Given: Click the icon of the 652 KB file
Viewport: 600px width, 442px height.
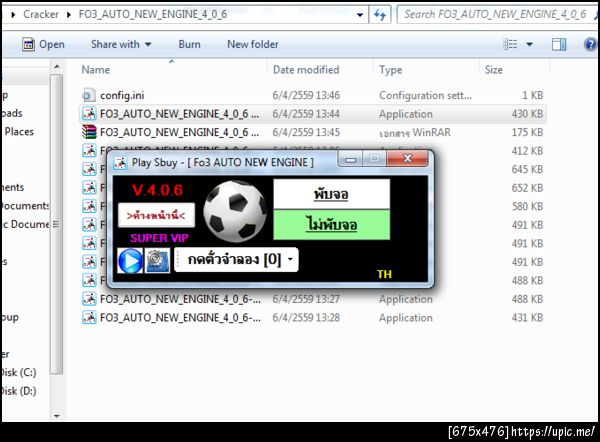Looking at the screenshot, I should pyautogui.click(x=89, y=188).
